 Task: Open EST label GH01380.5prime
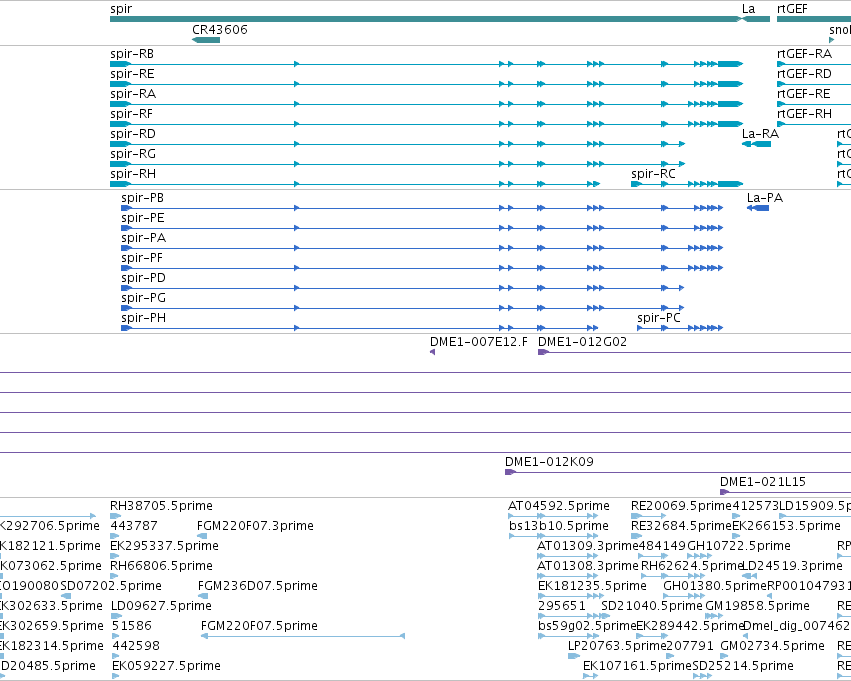715,586
